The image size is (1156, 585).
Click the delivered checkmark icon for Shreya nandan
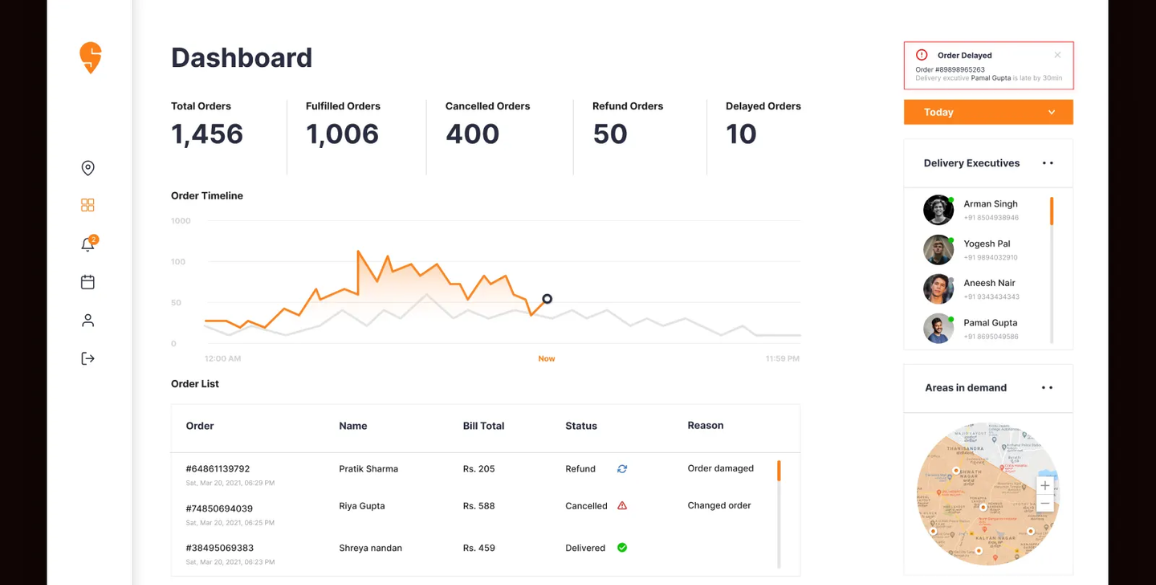point(621,547)
